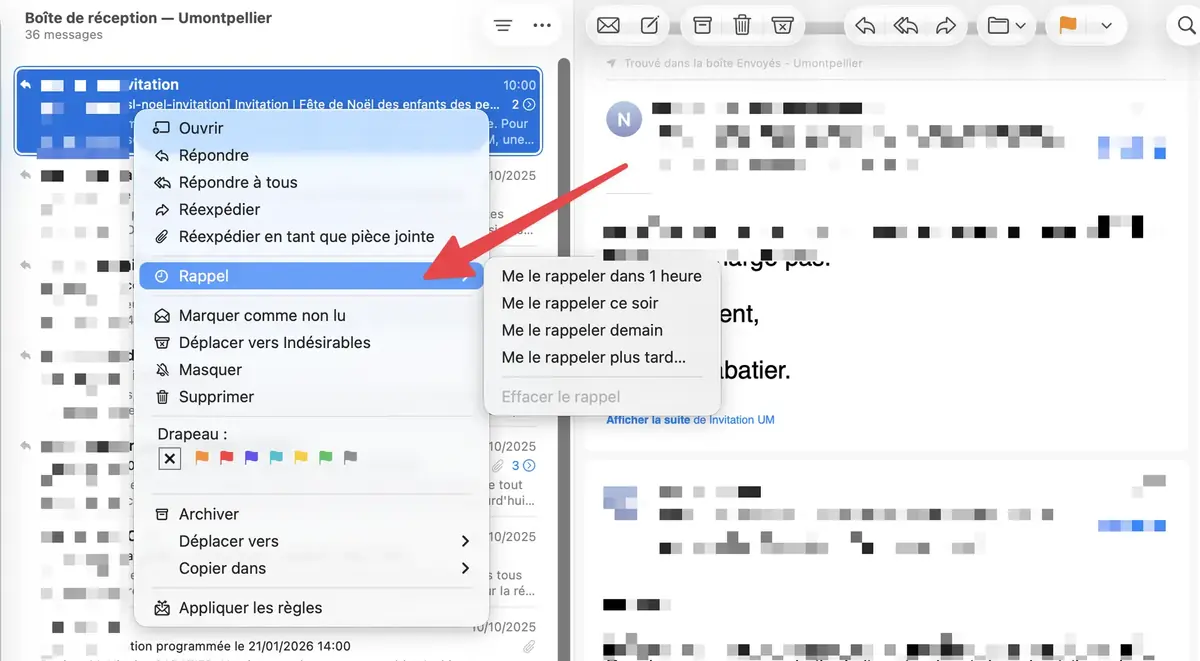Pick the green flag color swatch
This screenshot has width=1200, height=661.
324,457
